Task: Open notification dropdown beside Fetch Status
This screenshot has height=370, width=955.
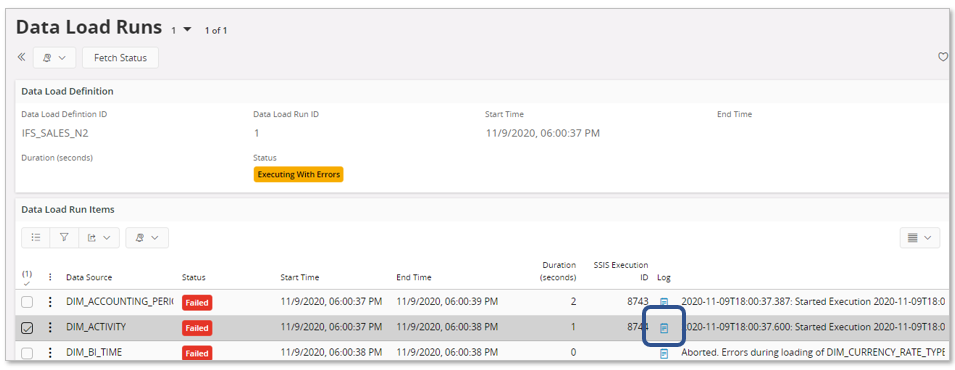Action: coord(54,58)
